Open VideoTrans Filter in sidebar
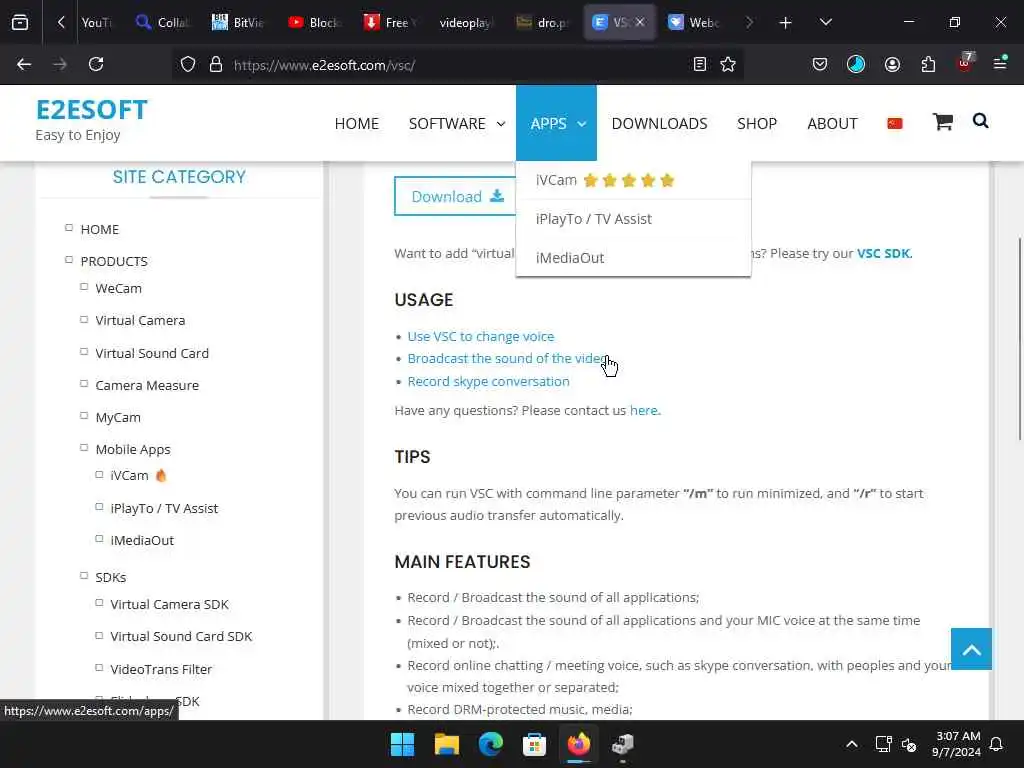Screen dimensions: 1024x768 click(x=161, y=669)
